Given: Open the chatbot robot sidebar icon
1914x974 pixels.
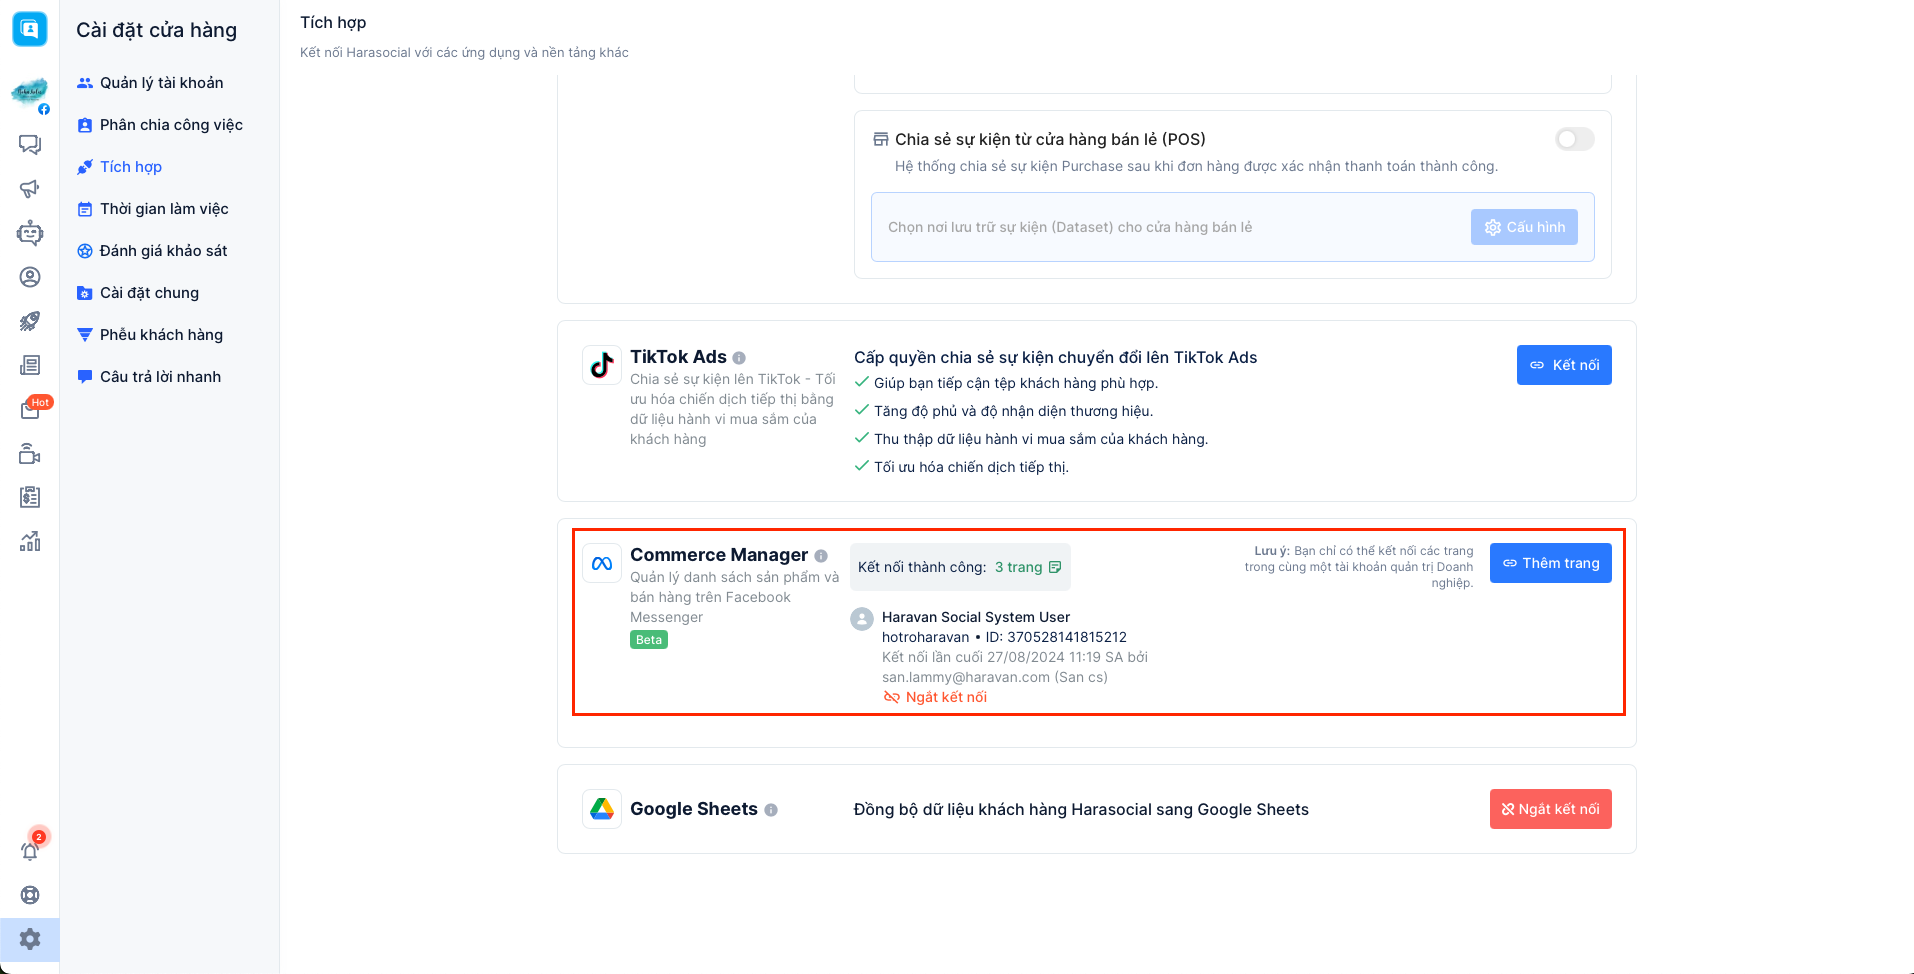Looking at the screenshot, I should tap(30, 233).
